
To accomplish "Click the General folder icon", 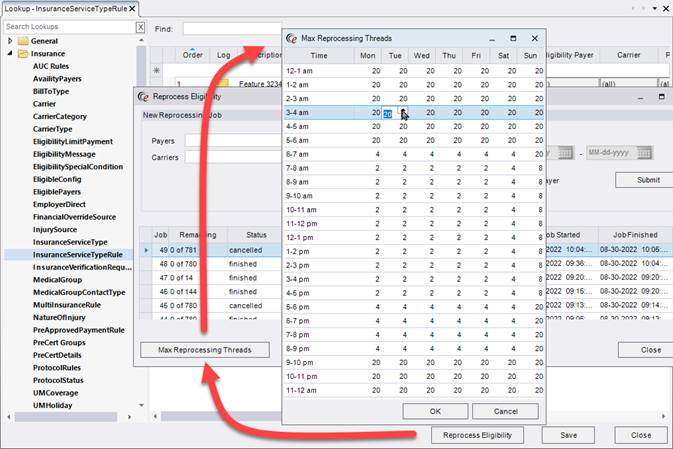I will point(22,41).
